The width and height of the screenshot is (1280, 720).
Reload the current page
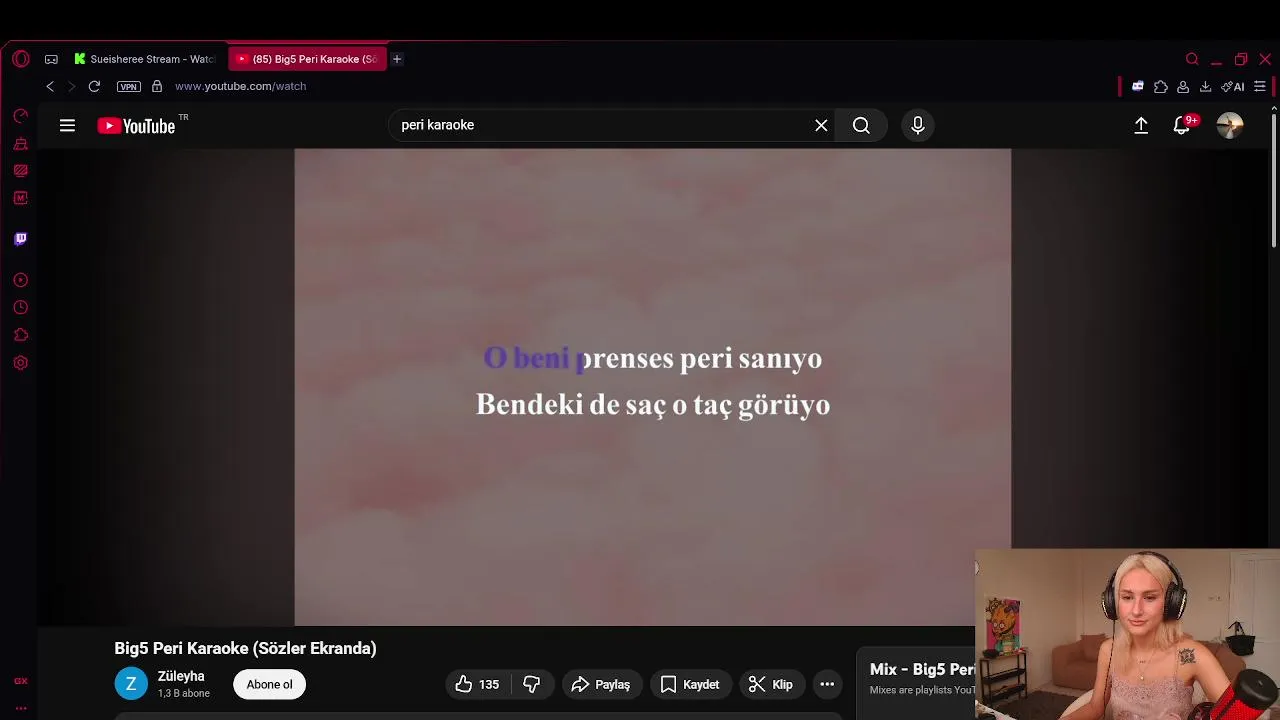click(x=94, y=86)
